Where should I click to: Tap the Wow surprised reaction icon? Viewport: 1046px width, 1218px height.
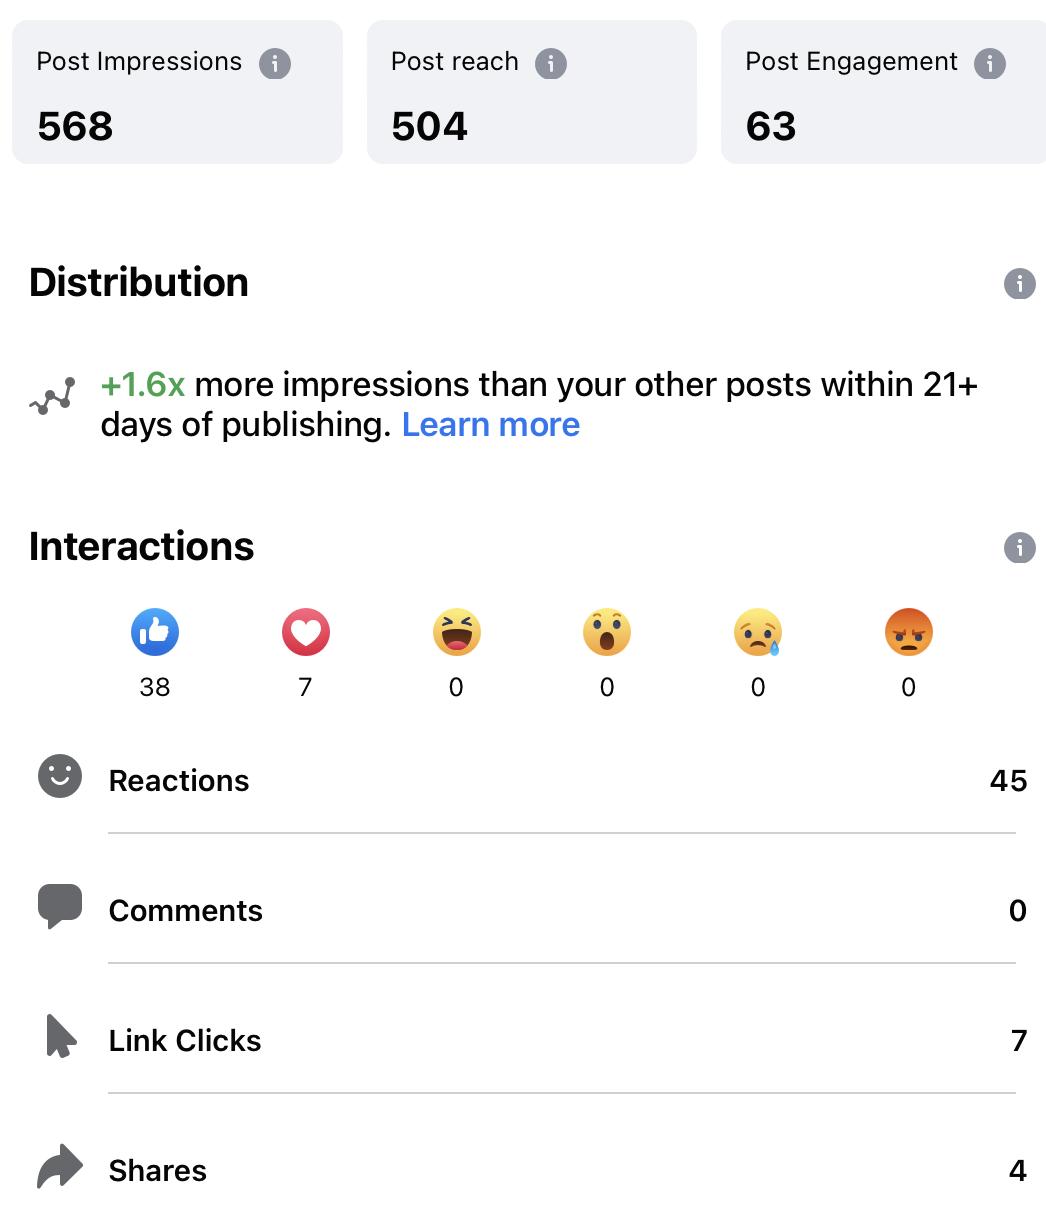607,633
